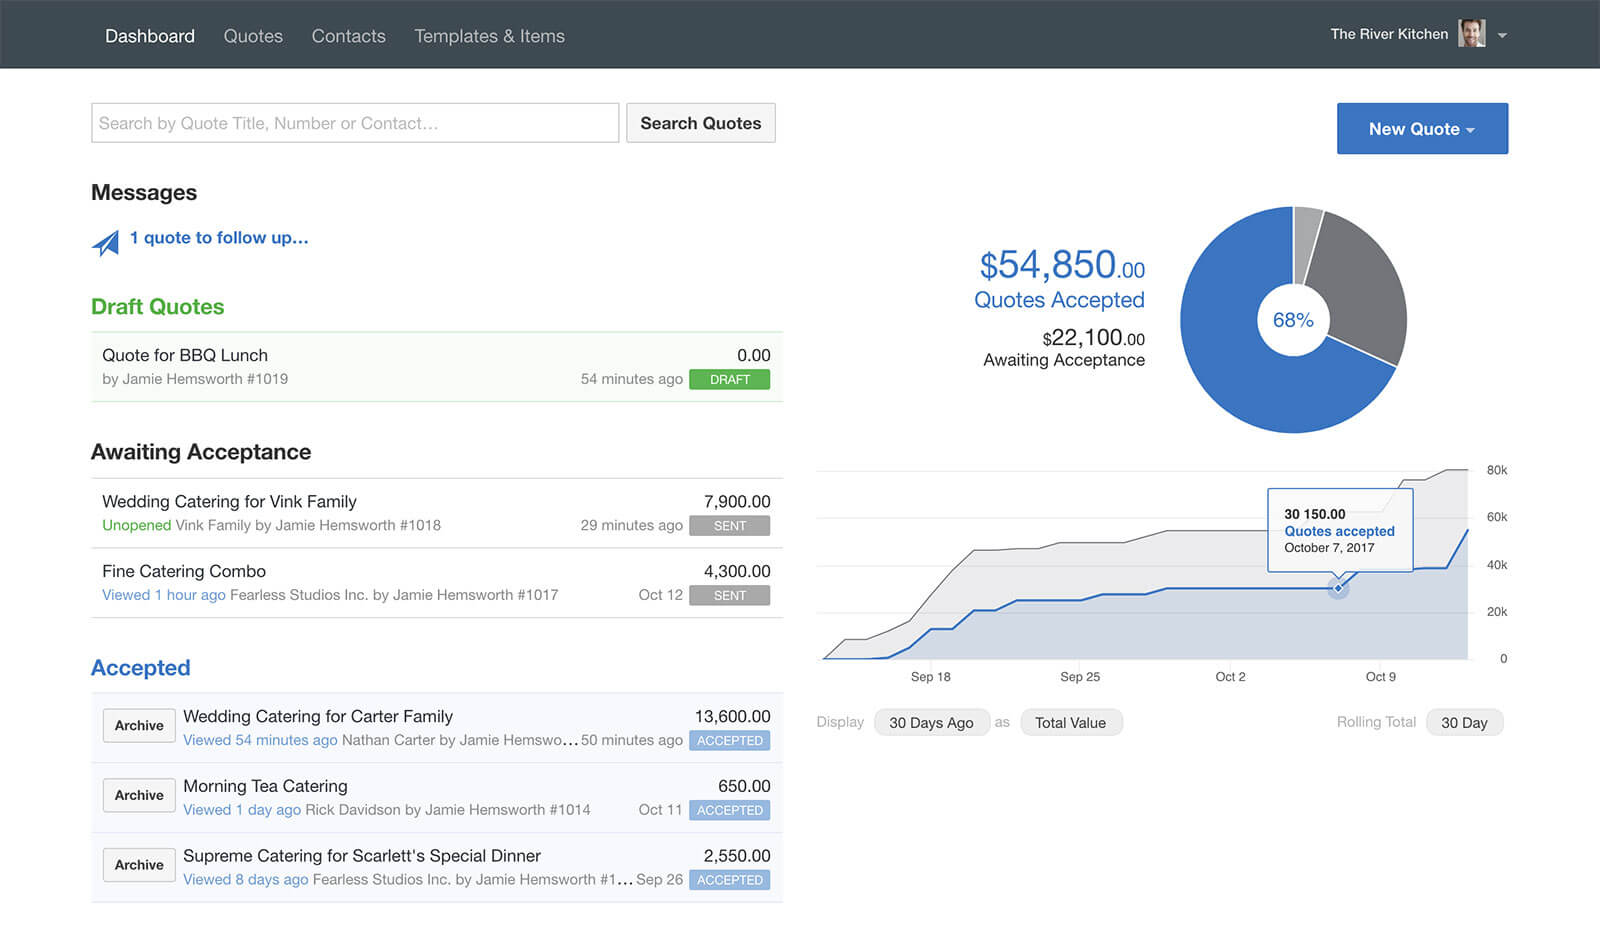Open the 1 quote to follow up link
Image resolution: width=1600 pixels, height=937 pixels.
pyautogui.click(x=219, y=238)
